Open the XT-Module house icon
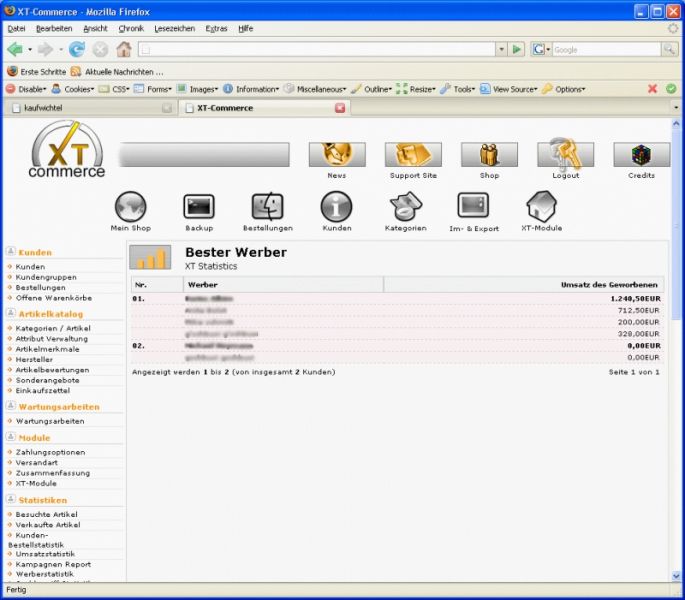The width and height of the screenshot is (685, 600). pos(542,207)
